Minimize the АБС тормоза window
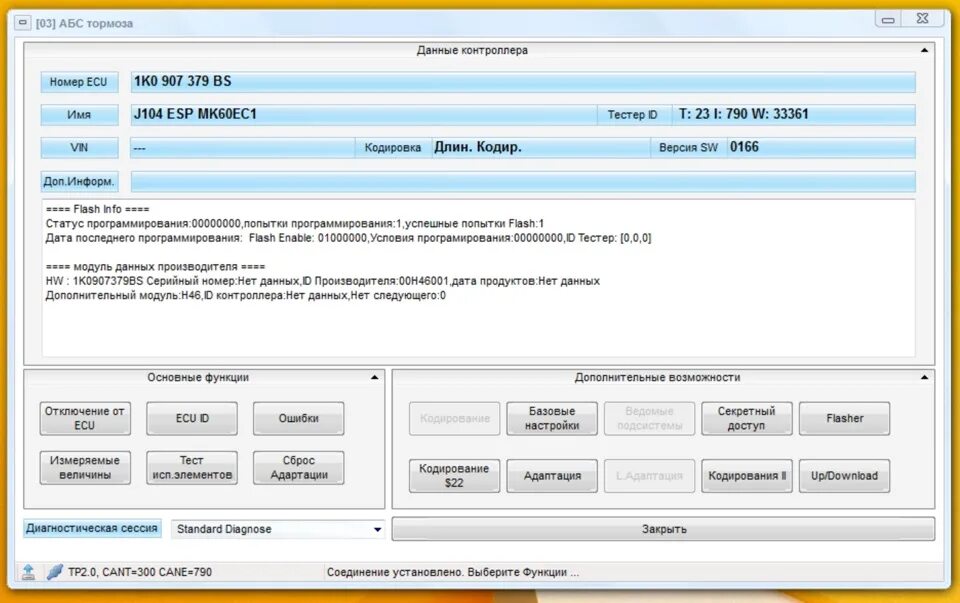 888,20
